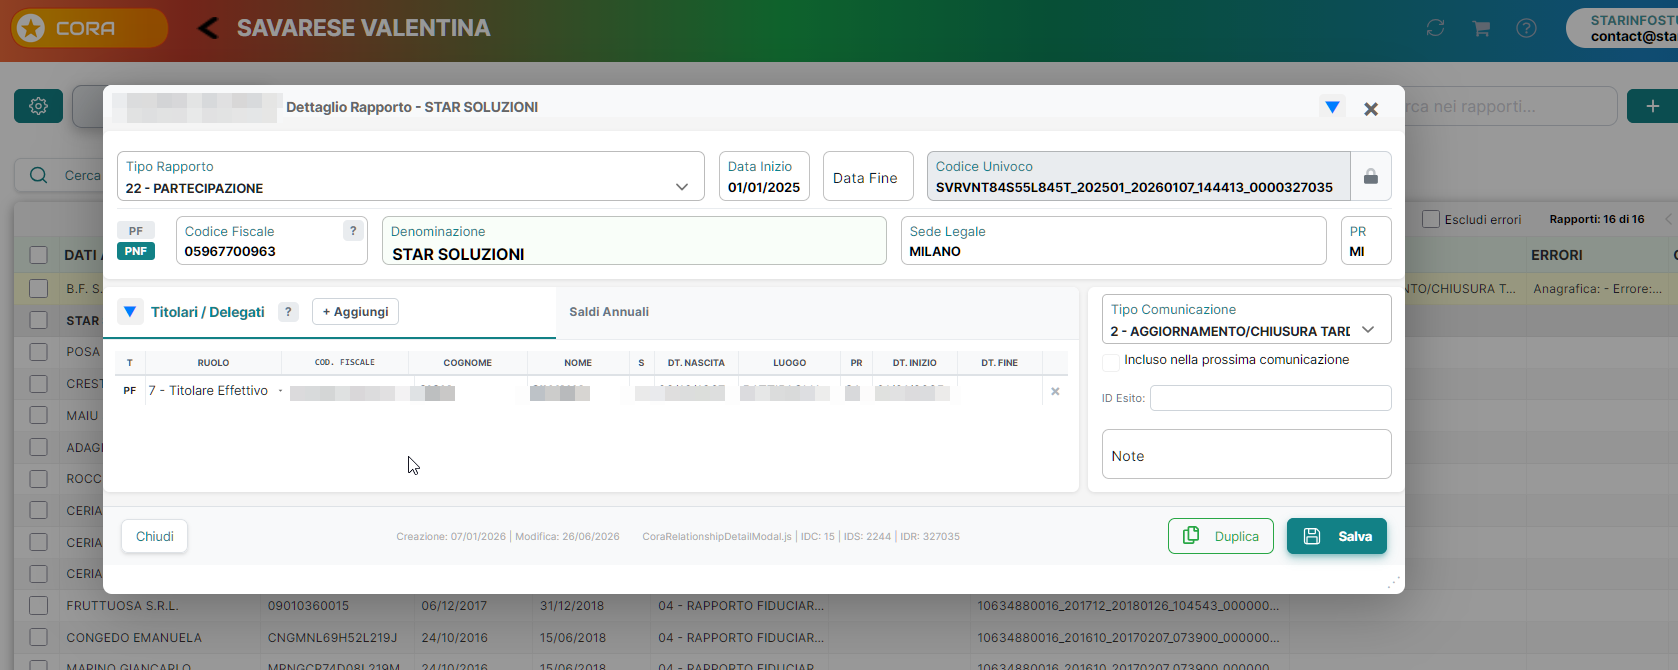Switch to the Saldi Annuali tab
Image resolution: width=1678 pixels, height=670 pixels.
(x=609, y=312)
